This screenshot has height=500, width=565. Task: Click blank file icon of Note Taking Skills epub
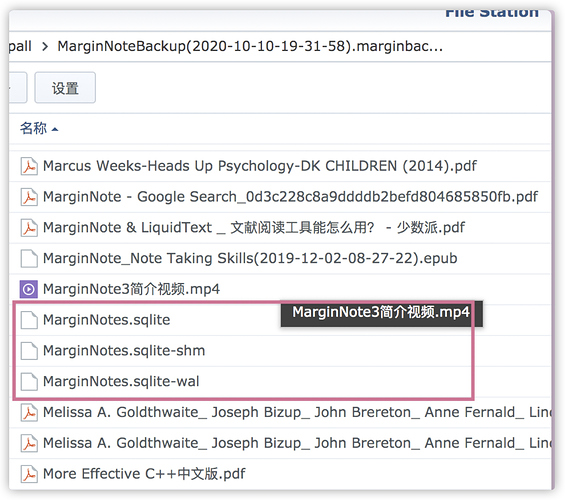point(29,259)
